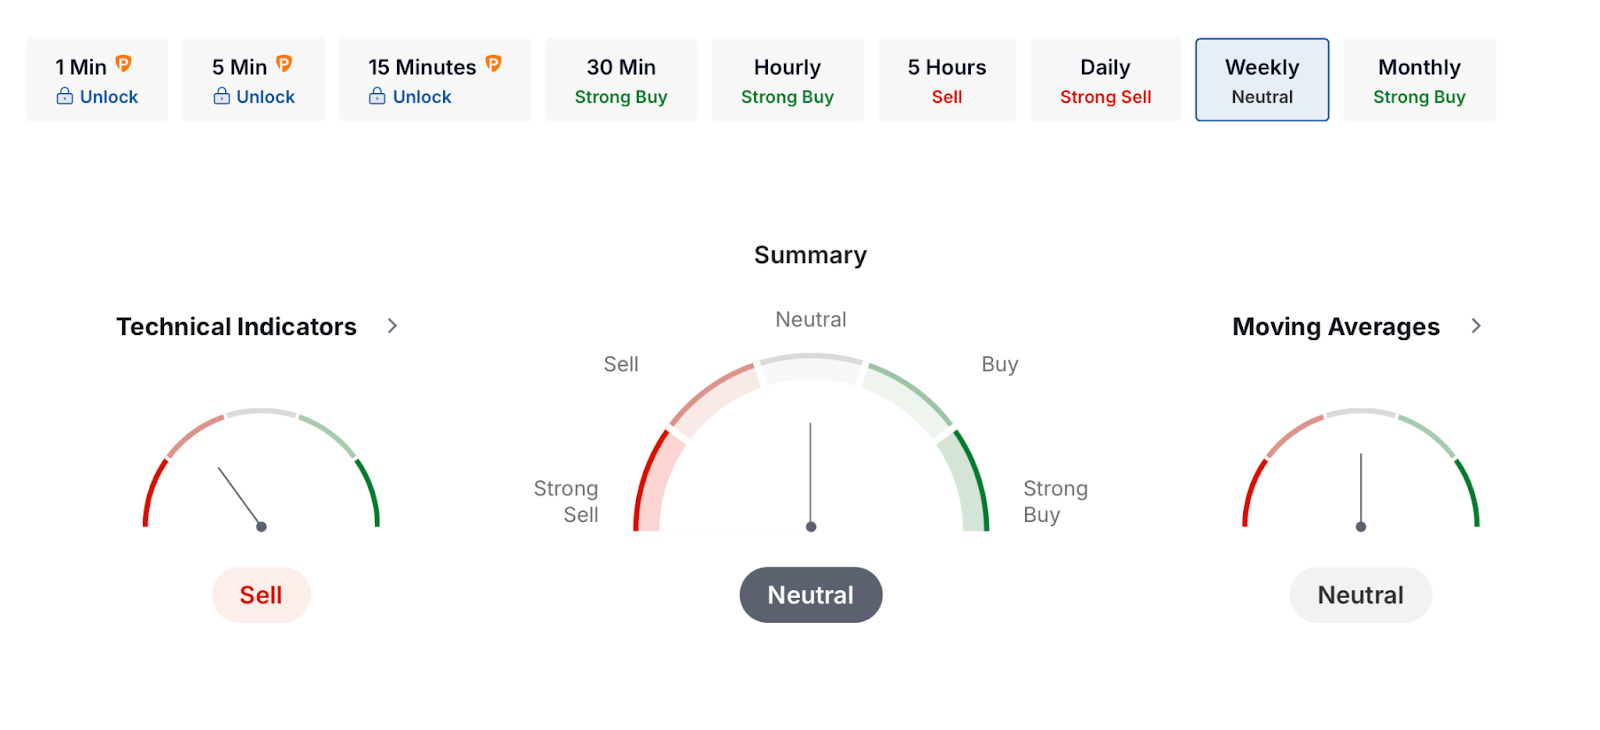1600x730 pixels.
Task: Click the Technical Indicators Sell gauge
Action: coord(261,470)
